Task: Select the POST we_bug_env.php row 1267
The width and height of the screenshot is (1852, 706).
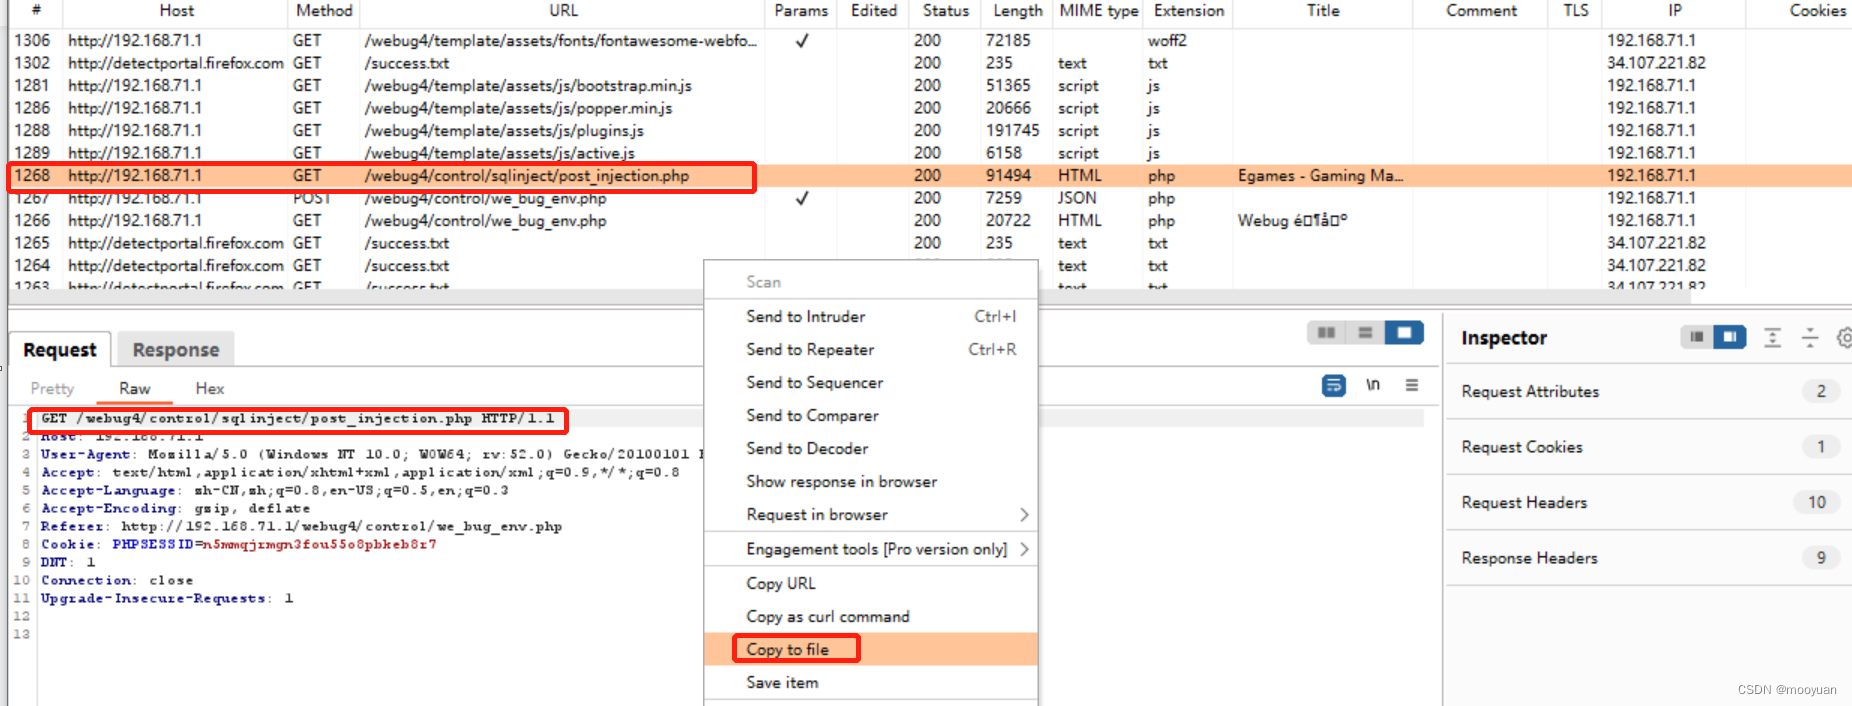Action: pos(930,198)
